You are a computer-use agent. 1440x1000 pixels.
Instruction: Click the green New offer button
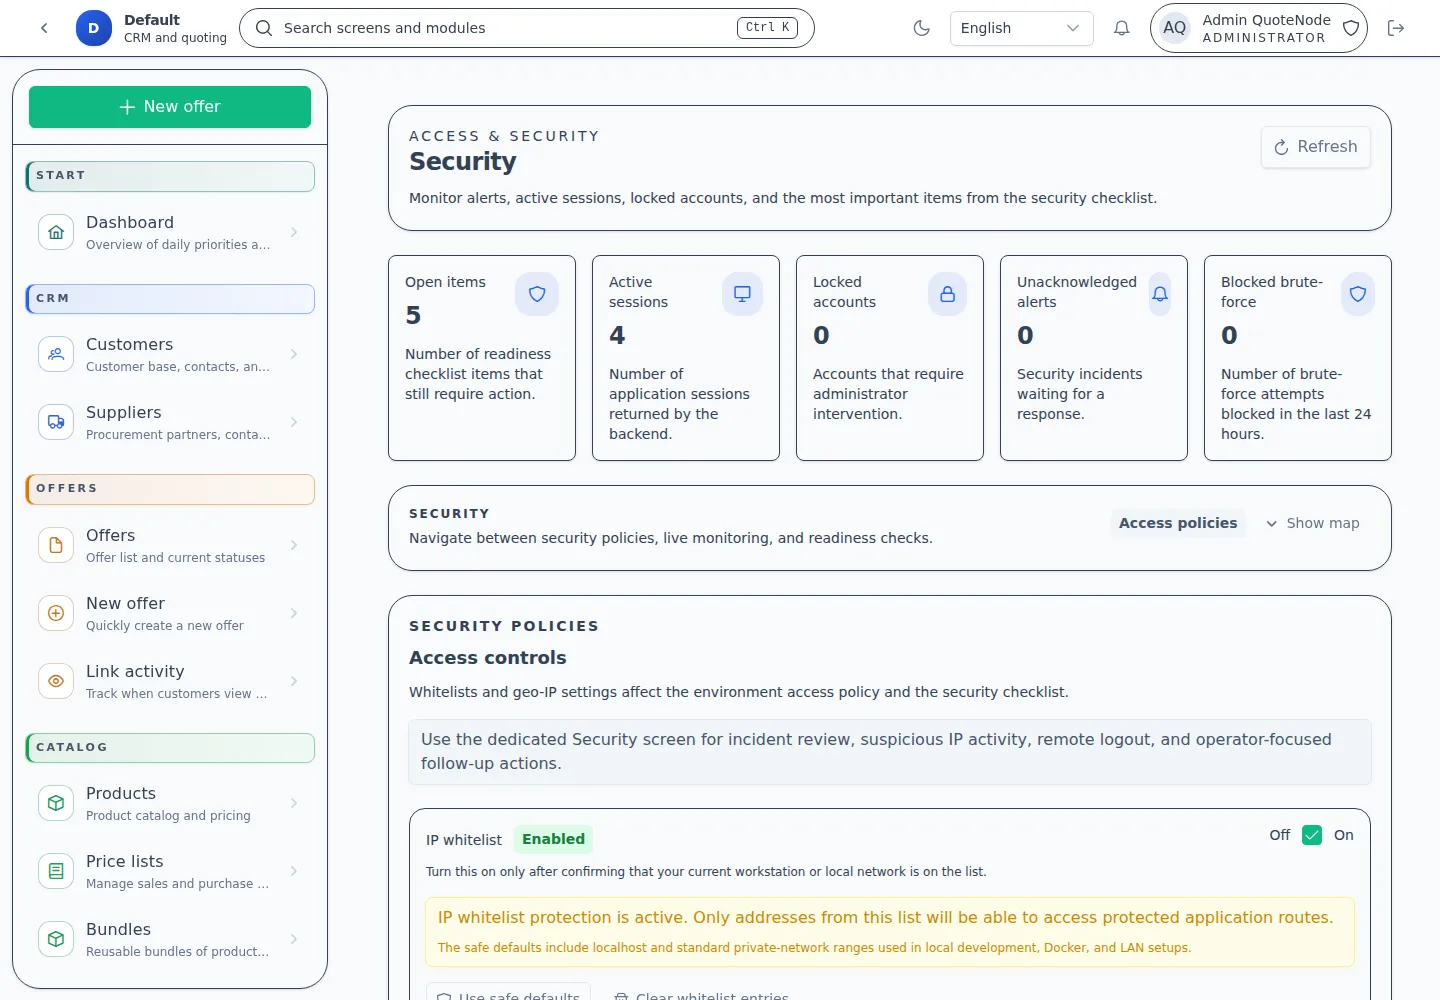point(170,107)
